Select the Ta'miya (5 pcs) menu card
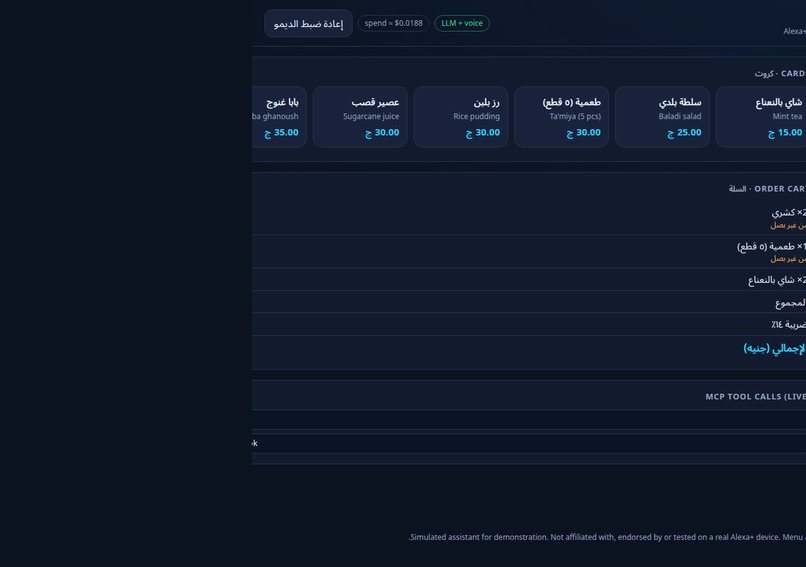 click(561, 117)
